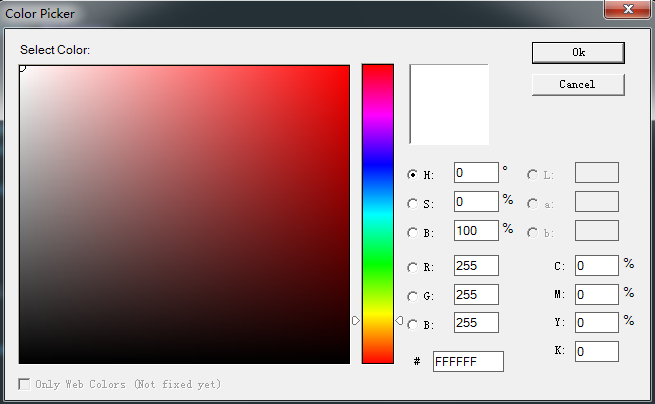Click the magenta M percentage field
655x404 pixels.
(x=596, y=294)
